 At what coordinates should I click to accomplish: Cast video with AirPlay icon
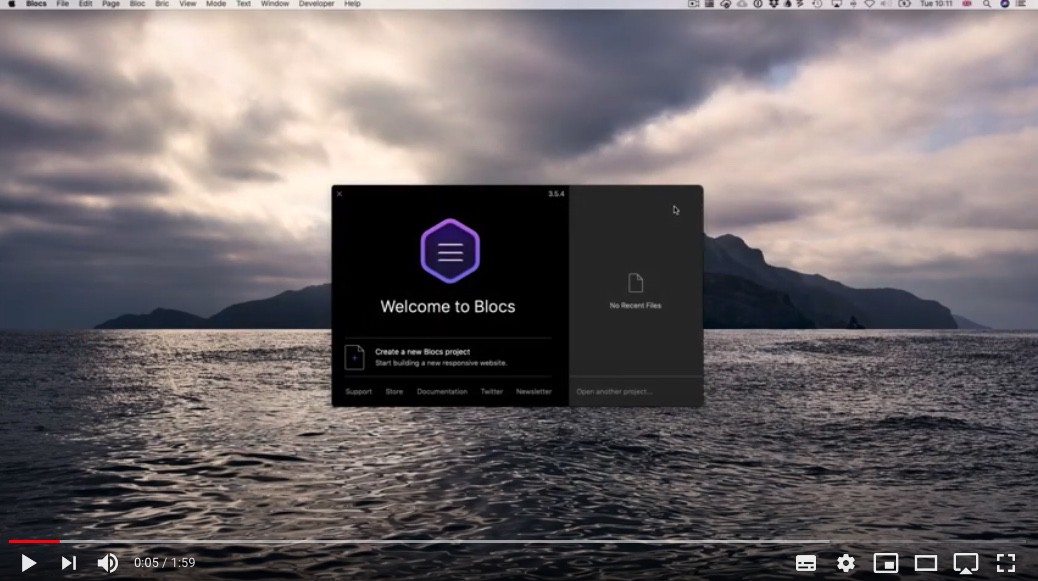pos(965,563)
